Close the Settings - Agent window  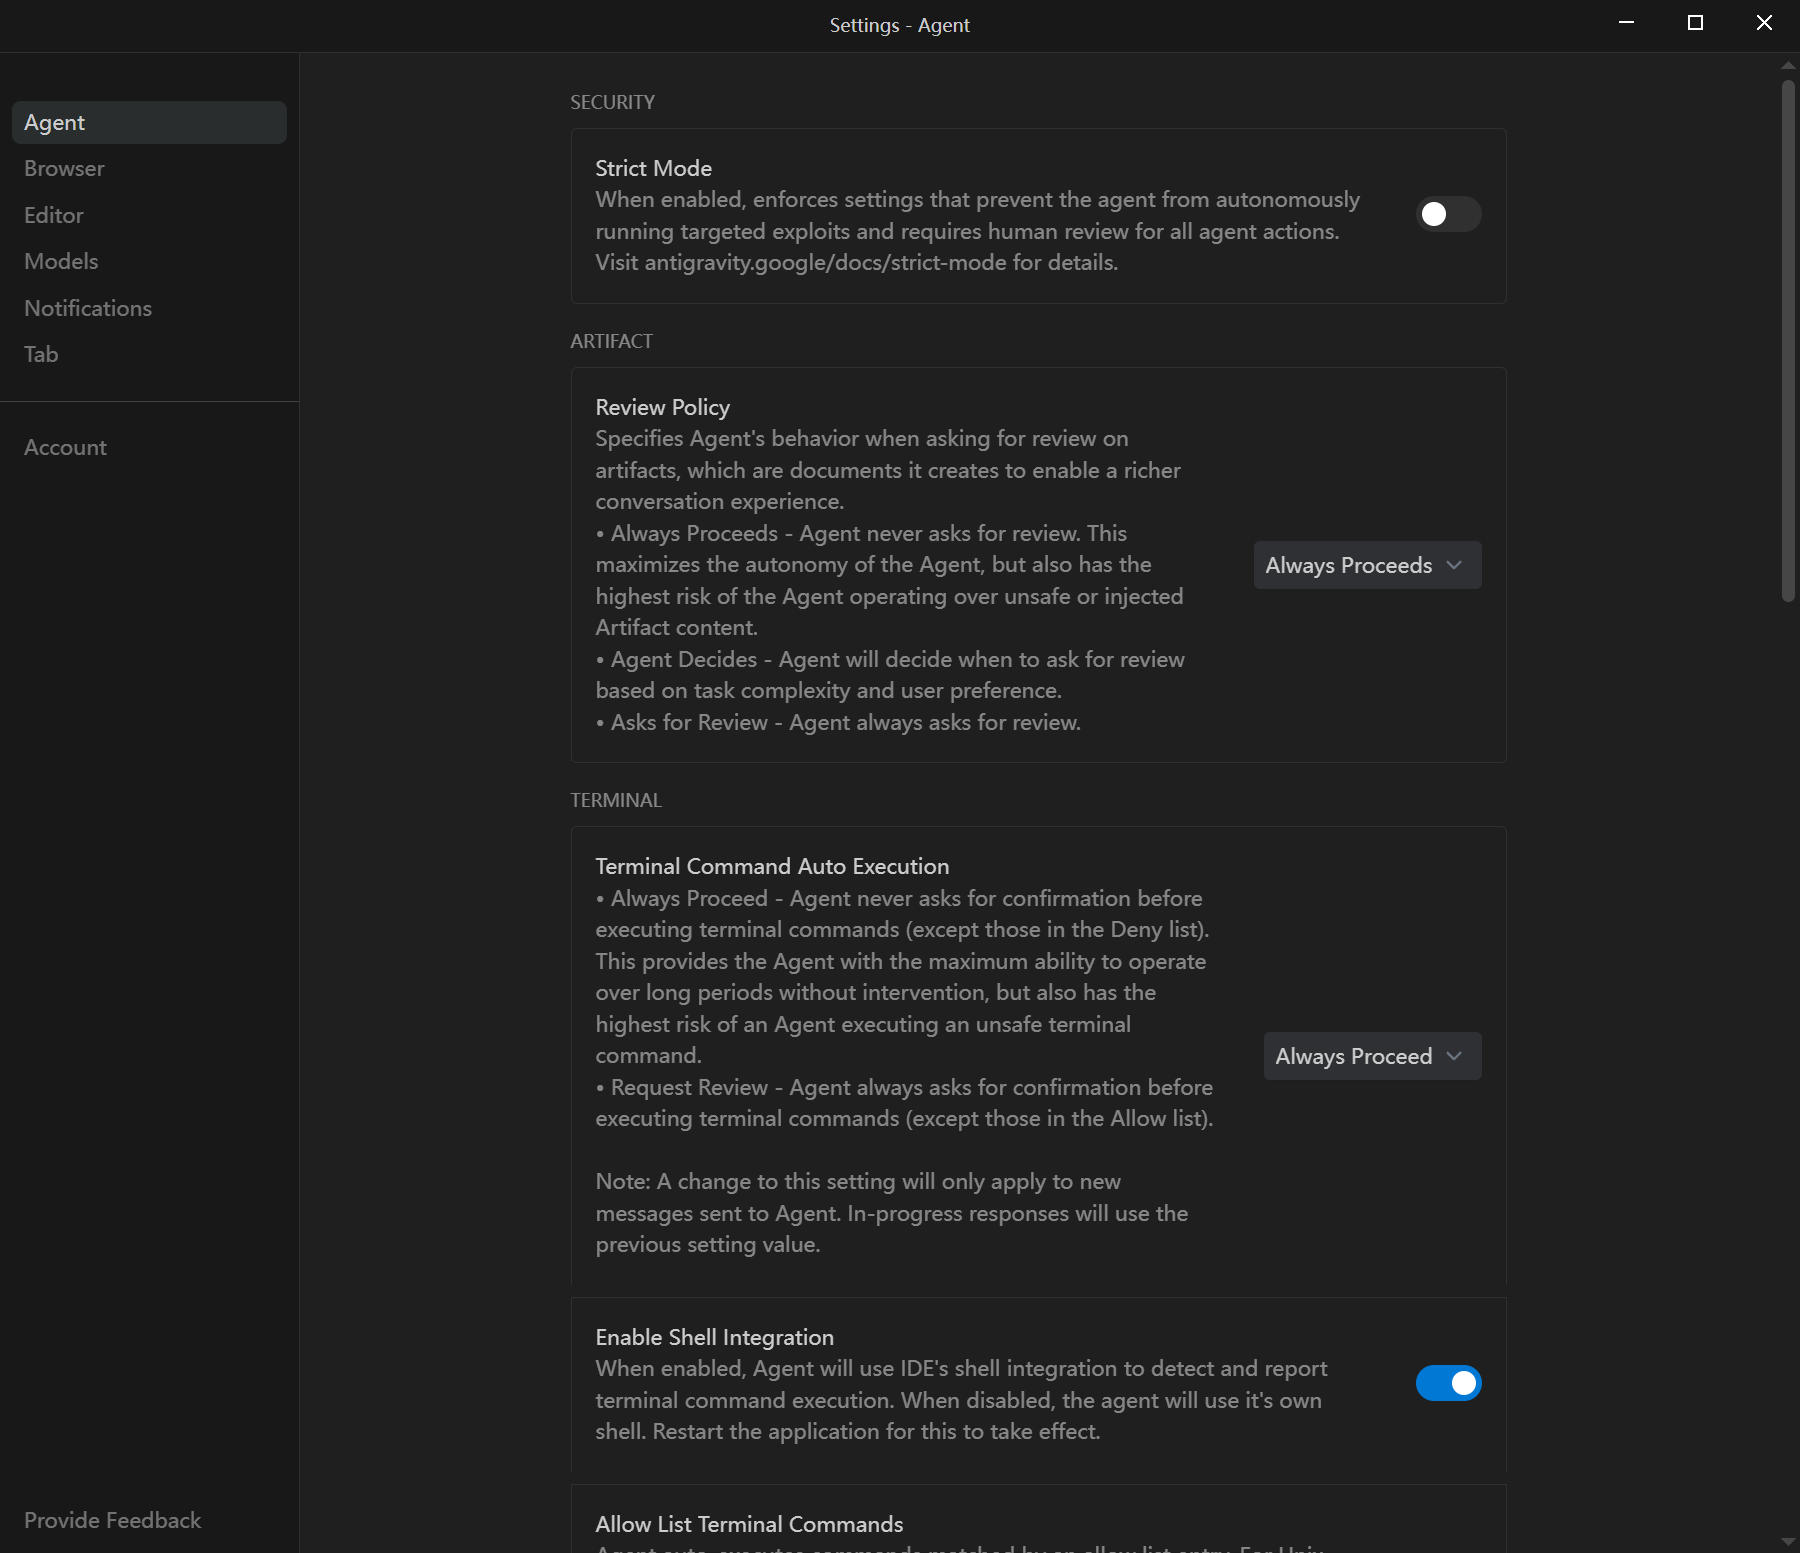tap(1764, 23)
